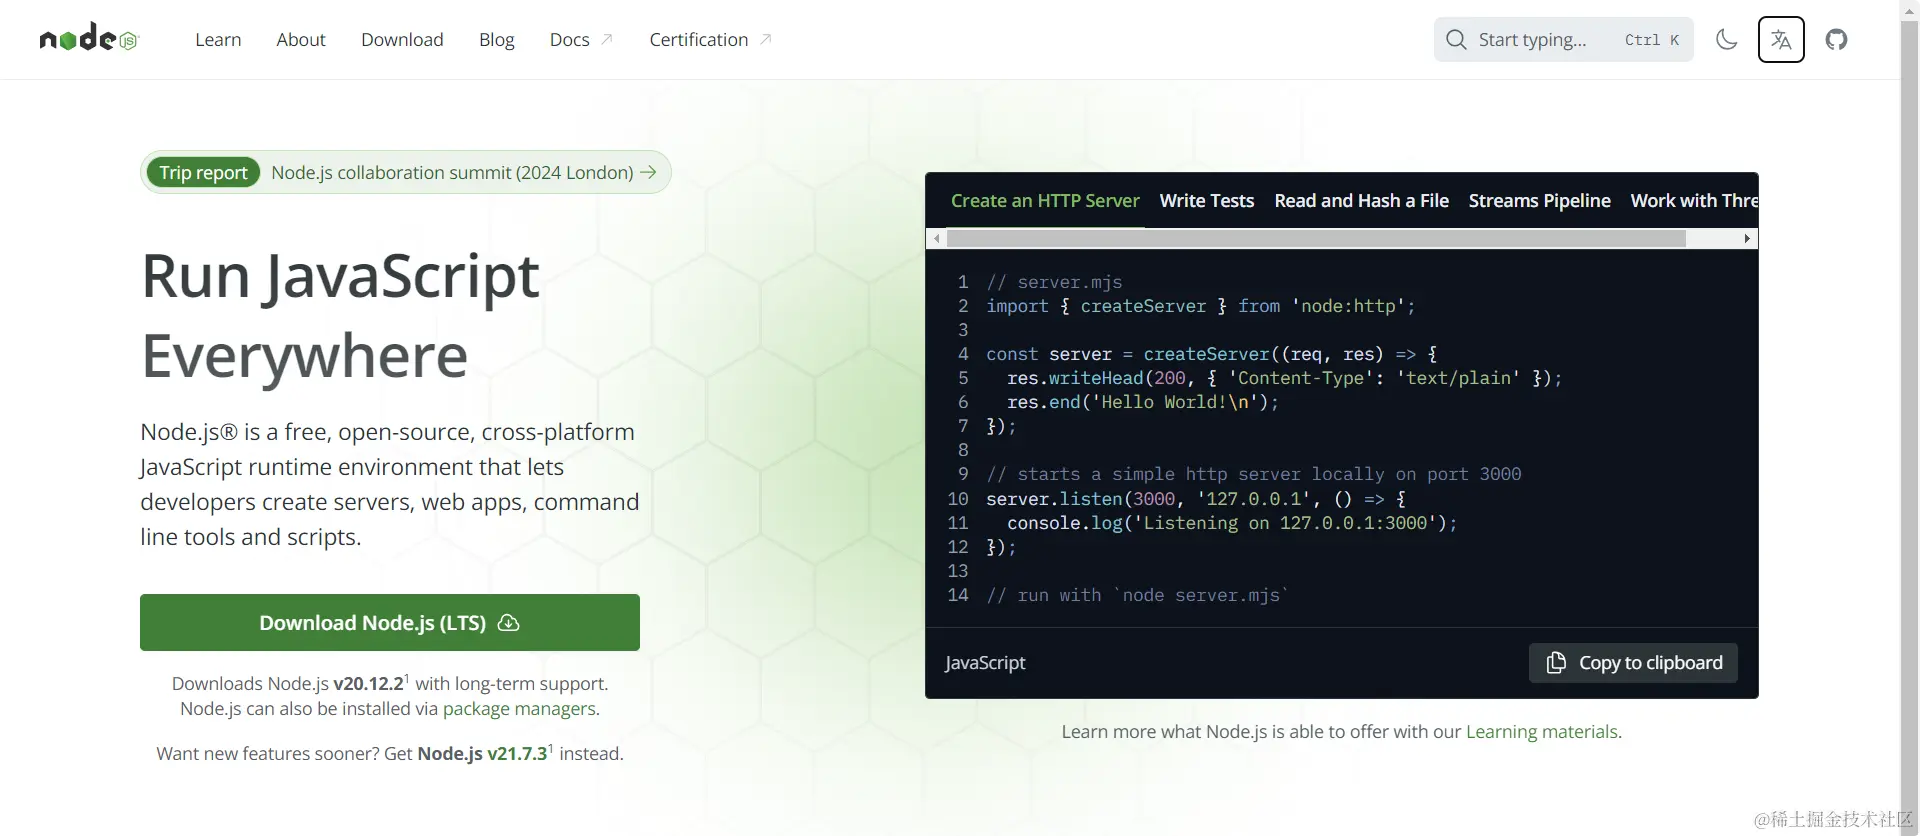
Task: Click the '// server.mjs' comment line
Action: pos(1054,282)
